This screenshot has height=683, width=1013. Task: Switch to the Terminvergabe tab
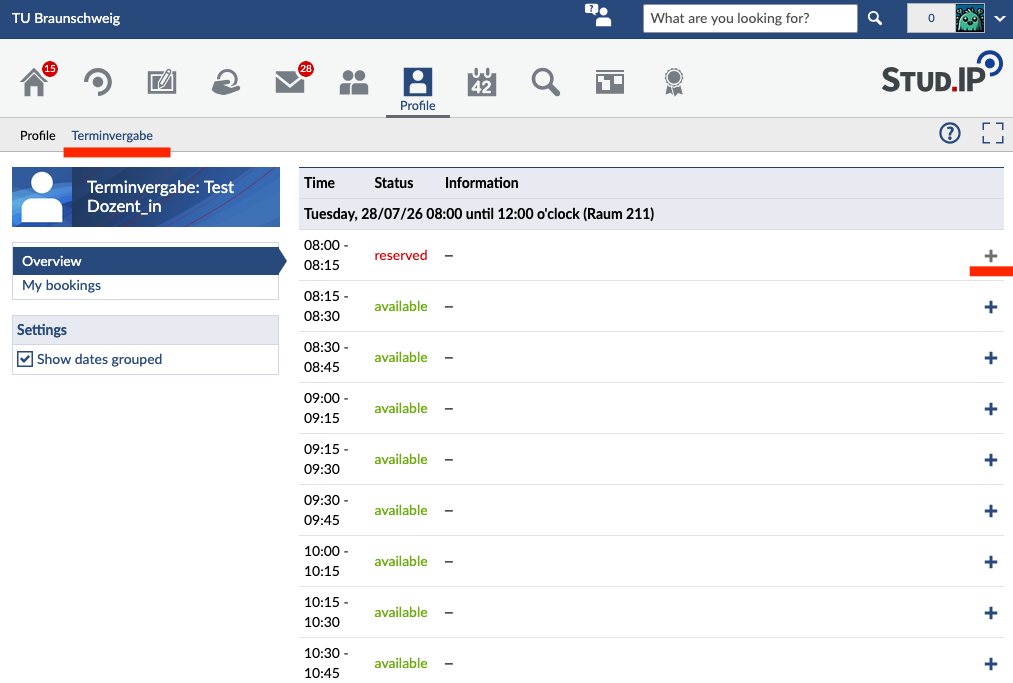[x=112, y=136]
